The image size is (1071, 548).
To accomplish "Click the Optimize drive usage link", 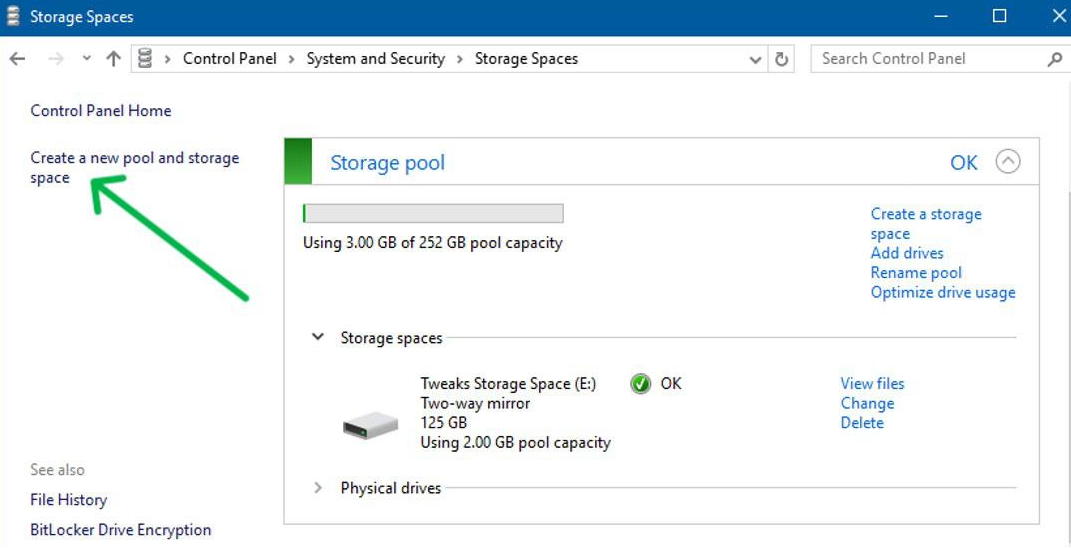I will tap(942, 293).
